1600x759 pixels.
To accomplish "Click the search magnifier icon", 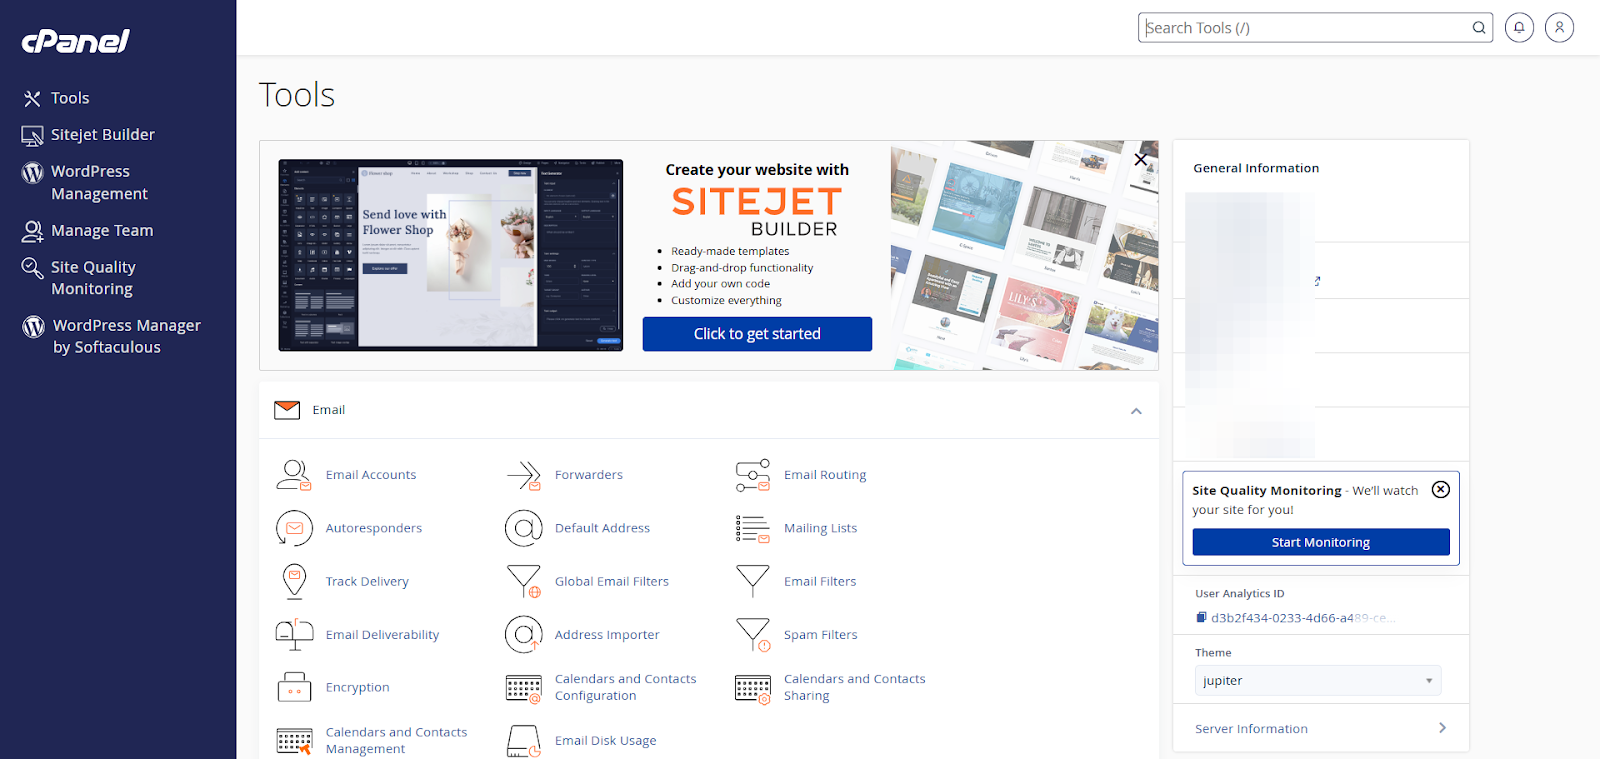I will (1479, 28).
